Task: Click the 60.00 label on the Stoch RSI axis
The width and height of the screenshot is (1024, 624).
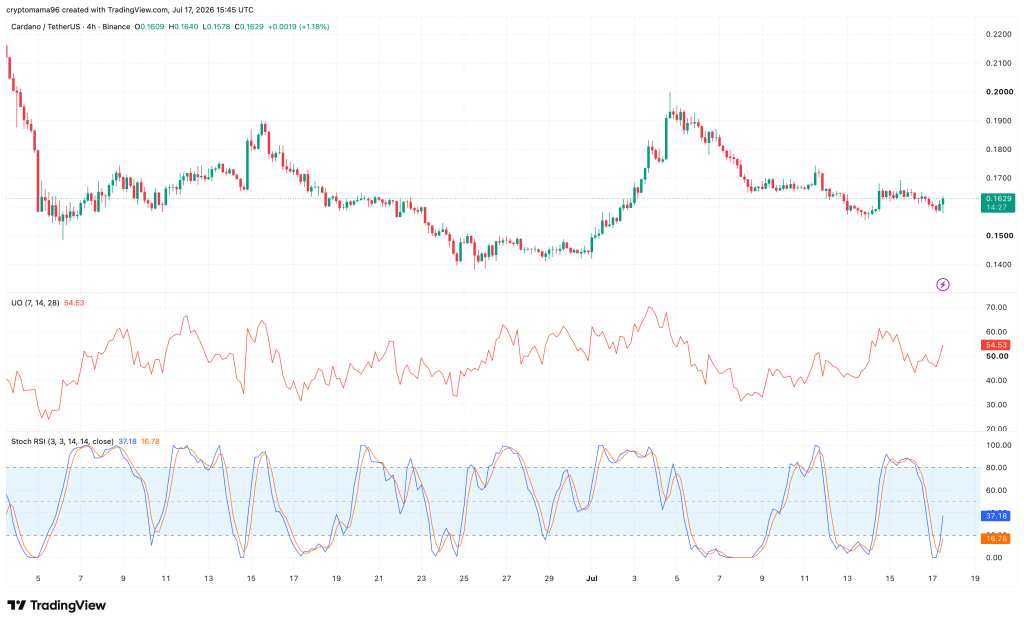Action: point(997,490)
